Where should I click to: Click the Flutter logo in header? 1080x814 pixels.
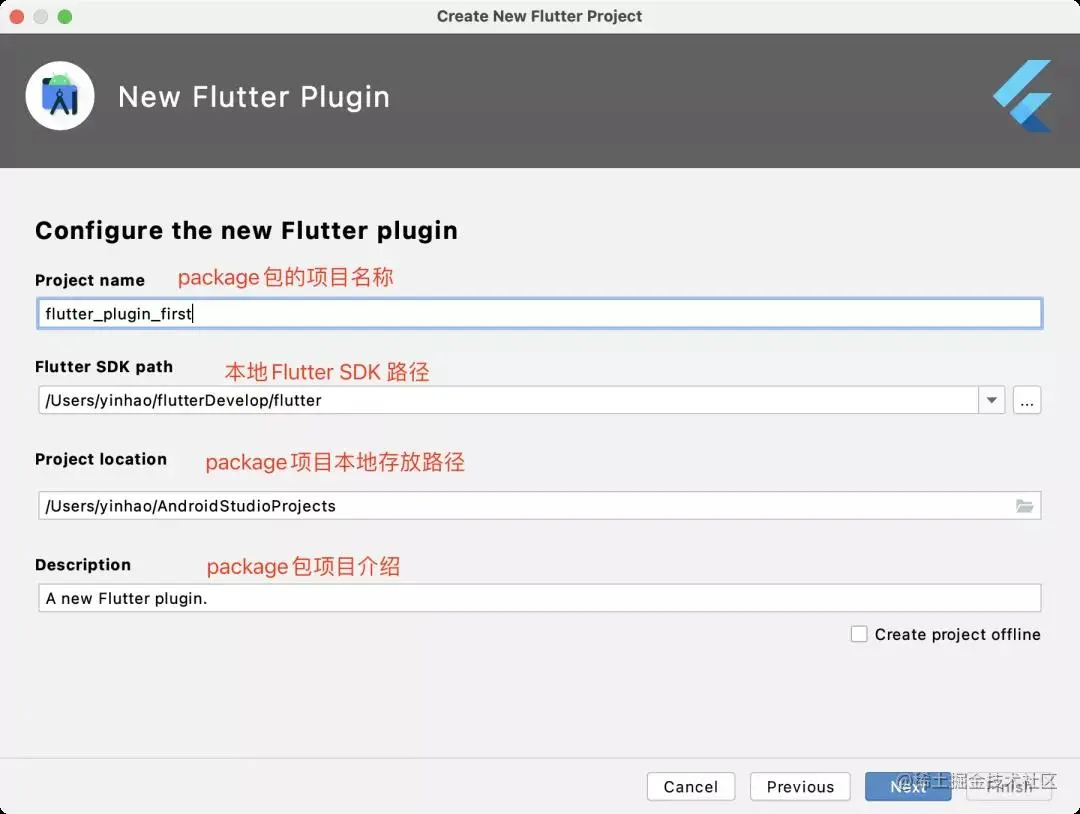coord(1023,96)
